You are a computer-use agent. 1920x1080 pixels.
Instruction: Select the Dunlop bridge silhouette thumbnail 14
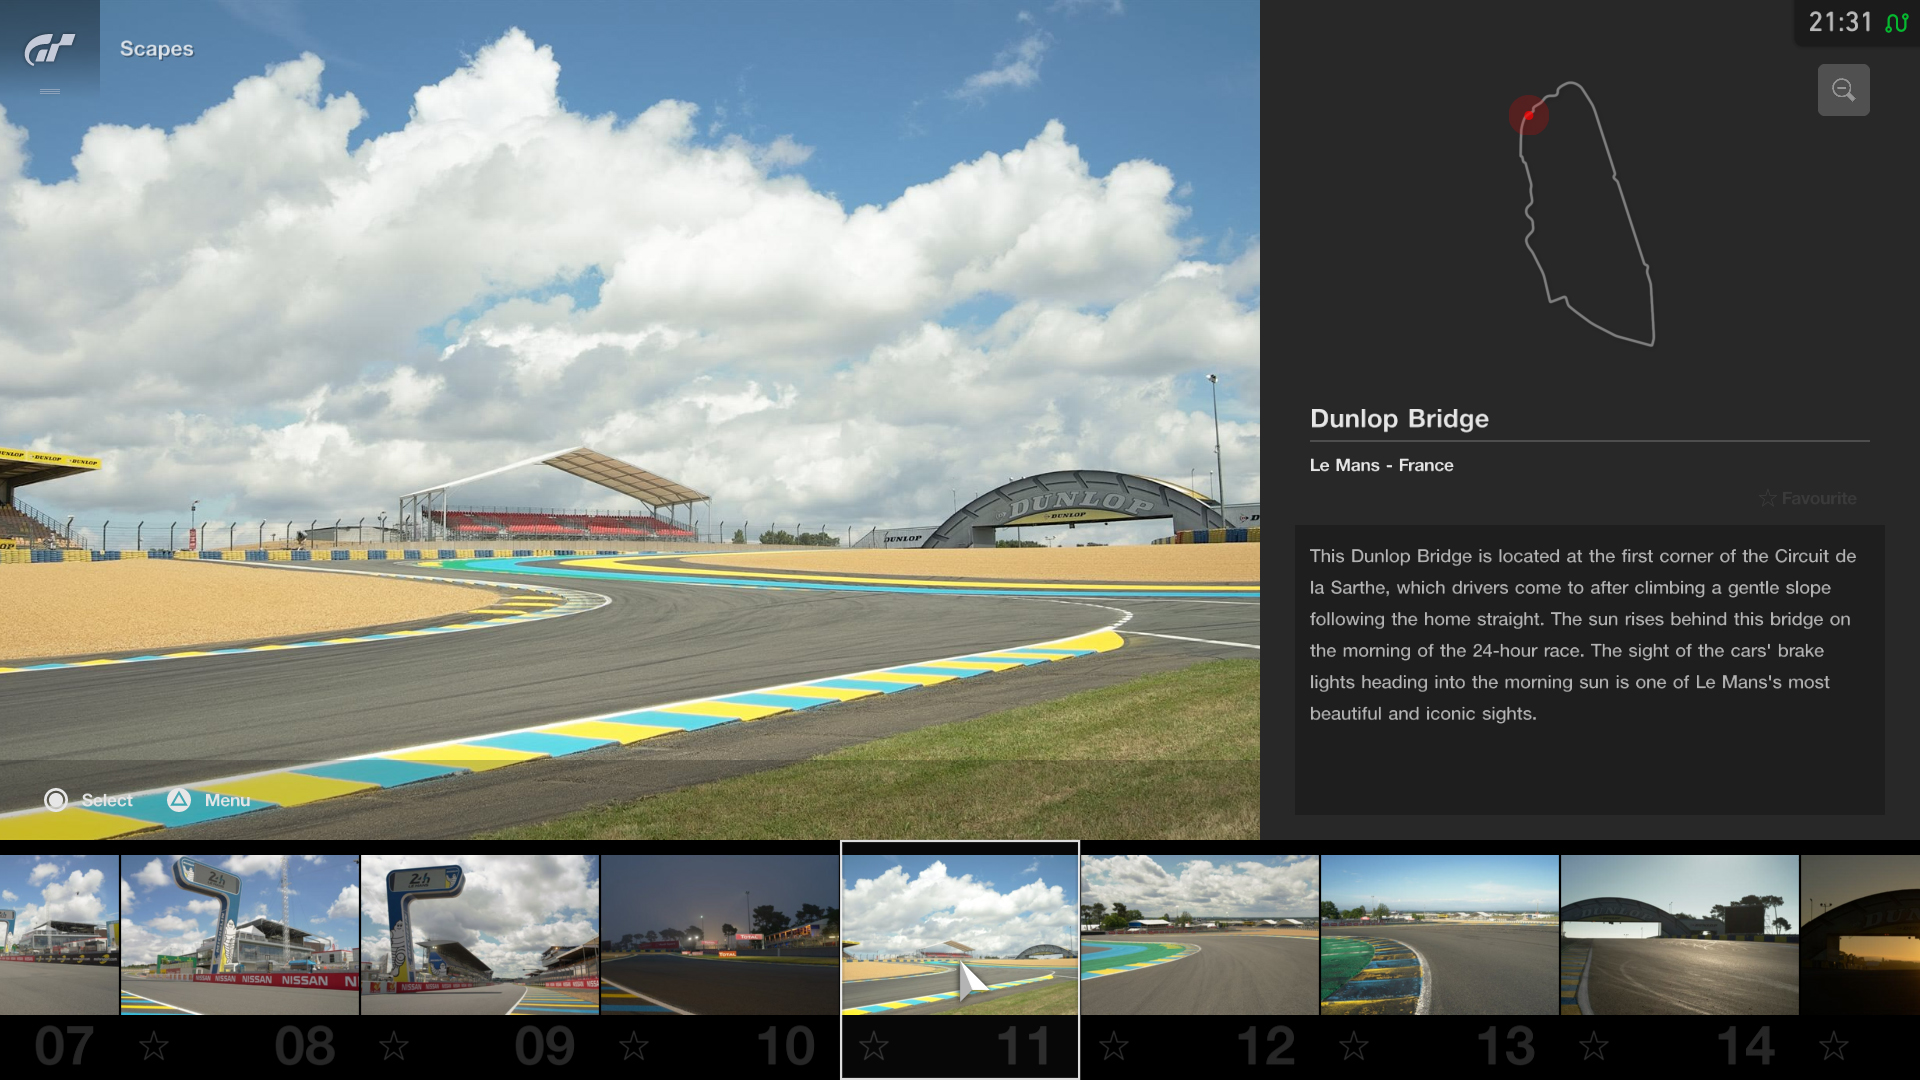(x=1680, y=935)
